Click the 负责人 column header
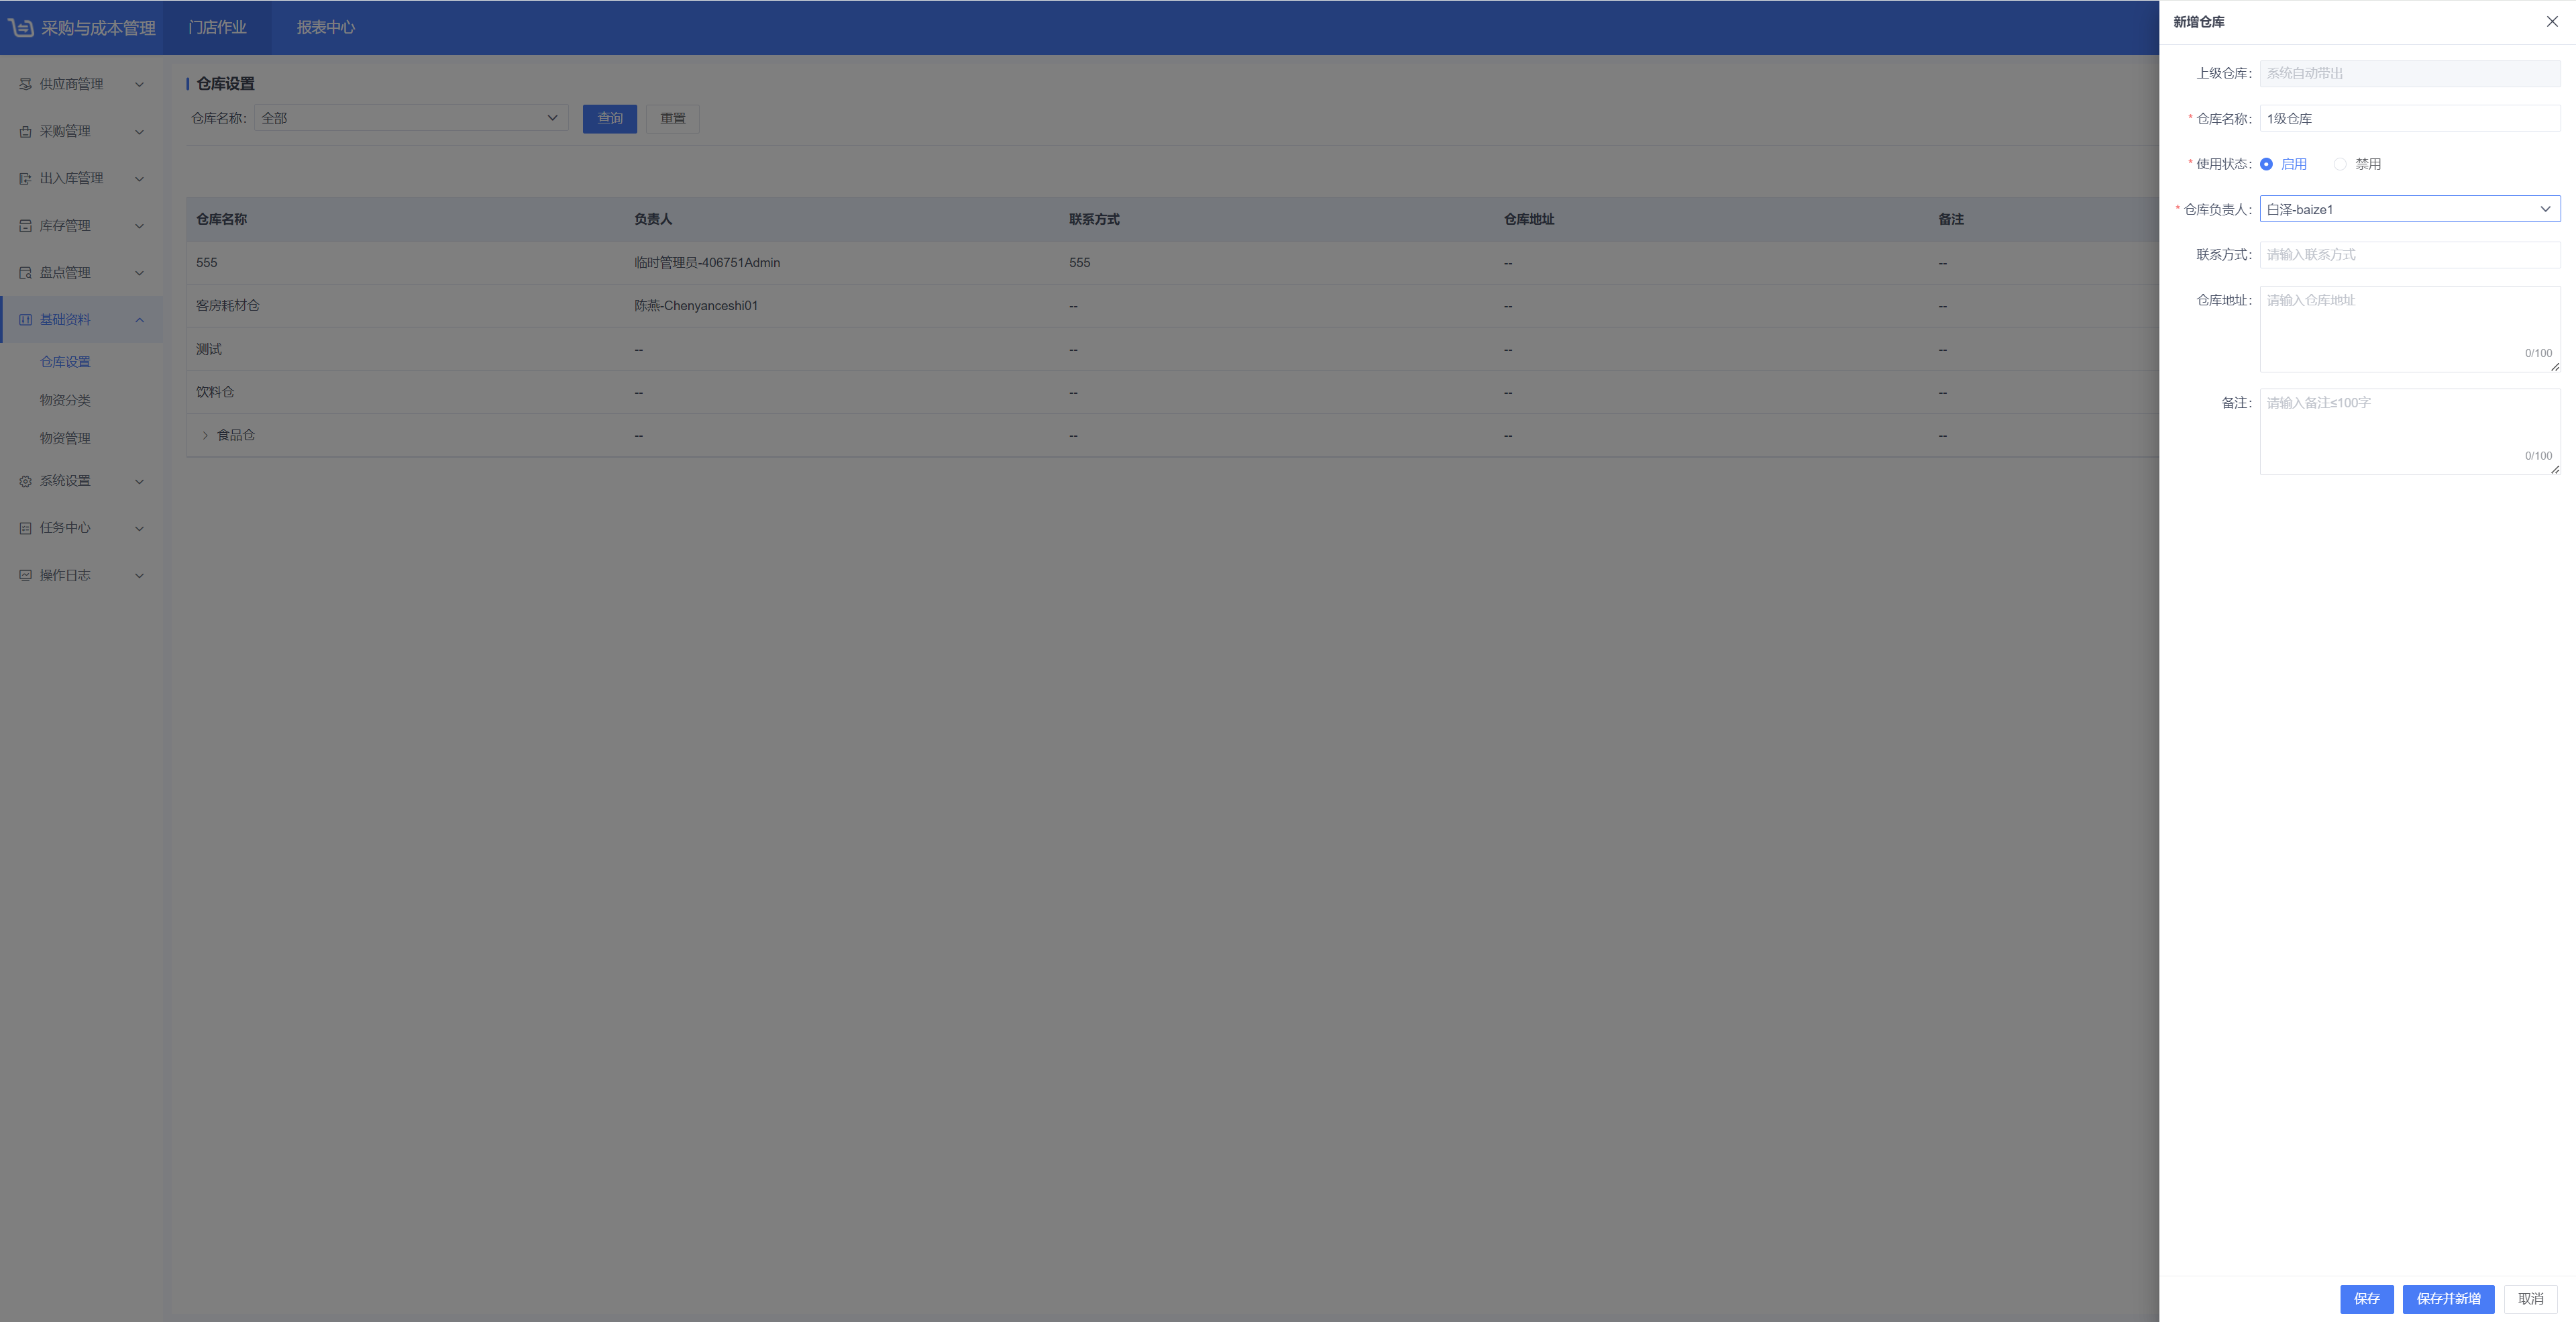2576x1322 pixels. (x=653, y=219)
